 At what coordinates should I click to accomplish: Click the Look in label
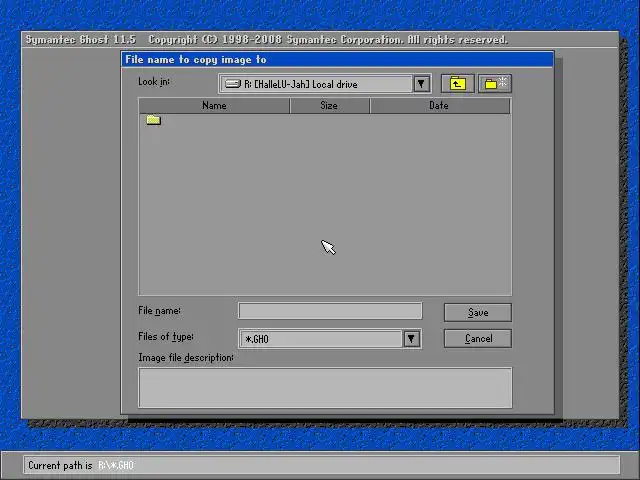[154, 82]
